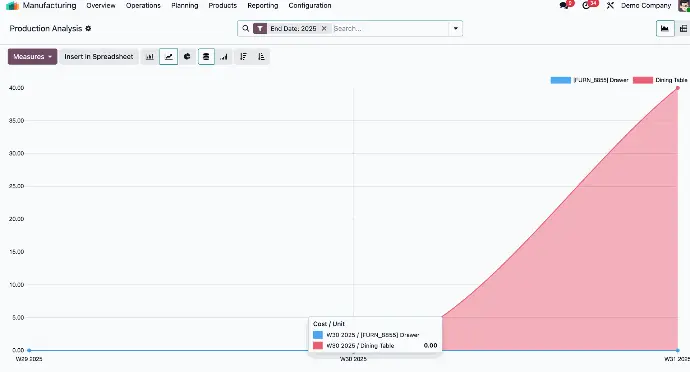Open the Configuration menu

point(310,6)
